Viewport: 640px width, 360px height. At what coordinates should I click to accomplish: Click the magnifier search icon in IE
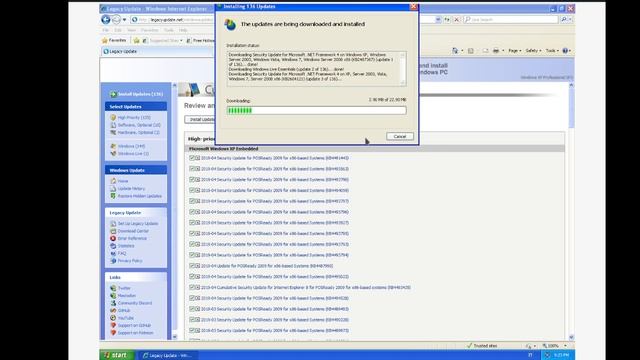(x=564, y=19)
